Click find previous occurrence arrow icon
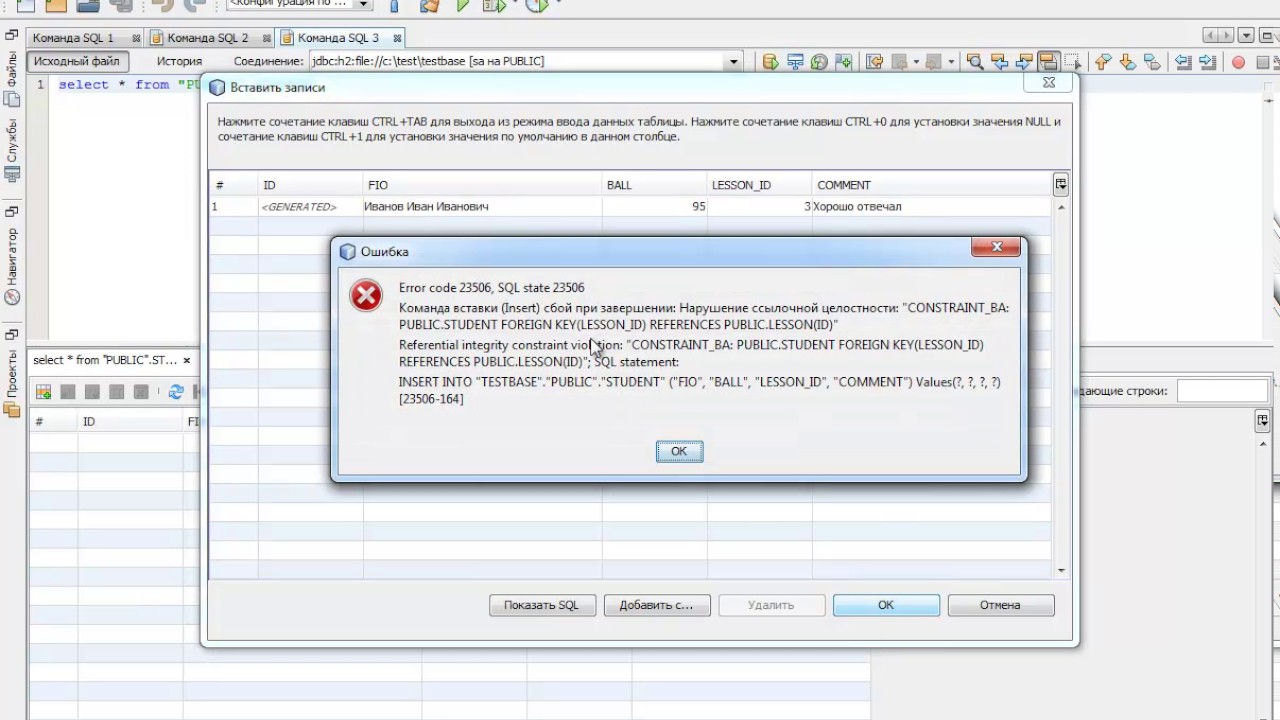The image size is (1280, 720). point(999,62)
